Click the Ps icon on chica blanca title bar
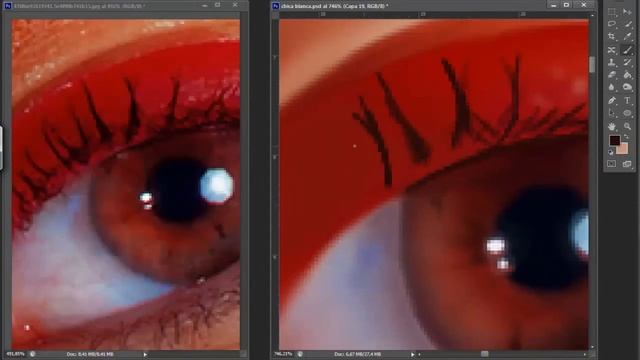The height and width of the screenshot is (360, 640). coord(276,6)
